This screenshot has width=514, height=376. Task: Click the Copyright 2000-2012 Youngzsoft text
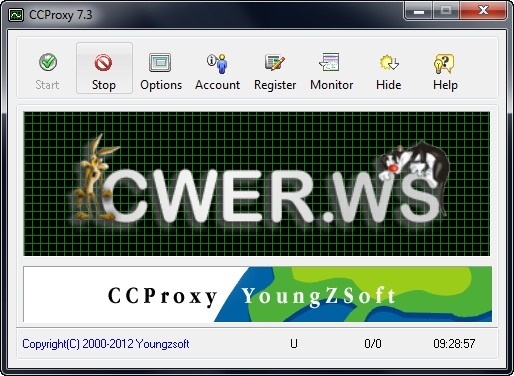point(106,344)
